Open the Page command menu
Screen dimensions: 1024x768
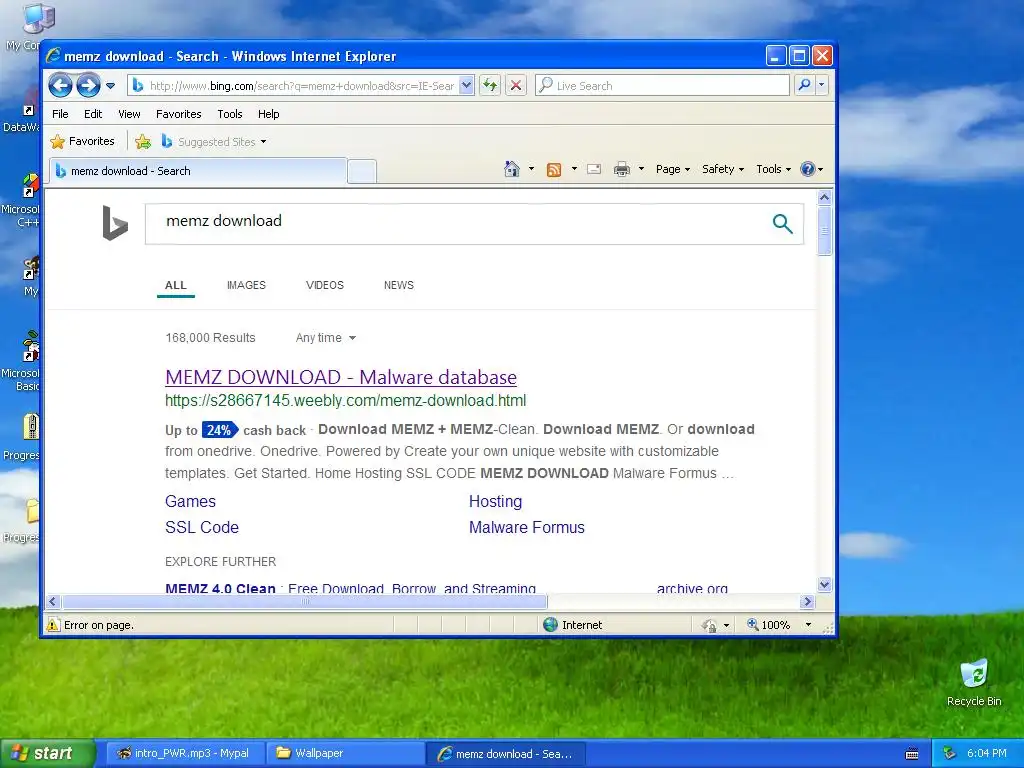point(673,169)
